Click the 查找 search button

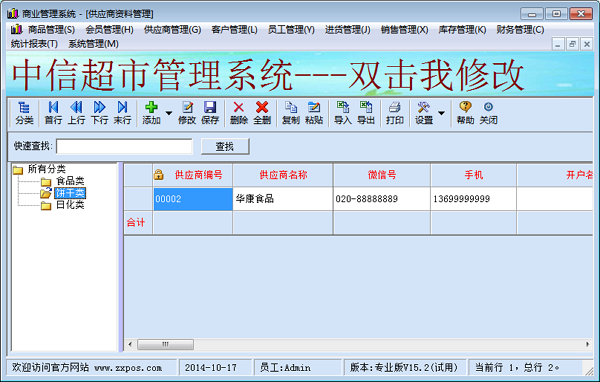point(225,146)
